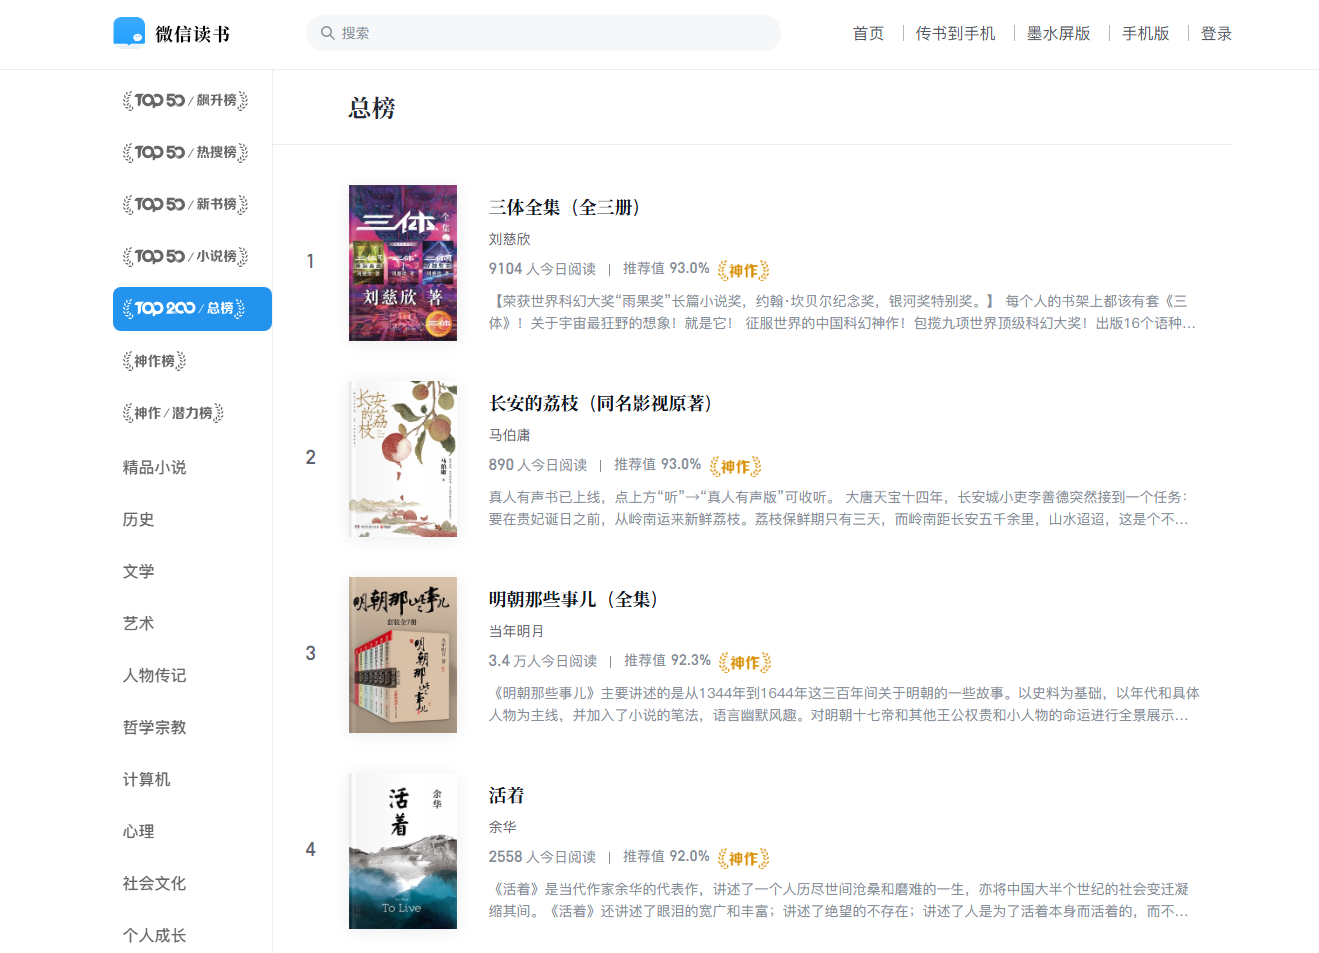This screenshot has height=953, width=1319.
Task: Click the author name 刘慈欣
Action: click(509, 239)
